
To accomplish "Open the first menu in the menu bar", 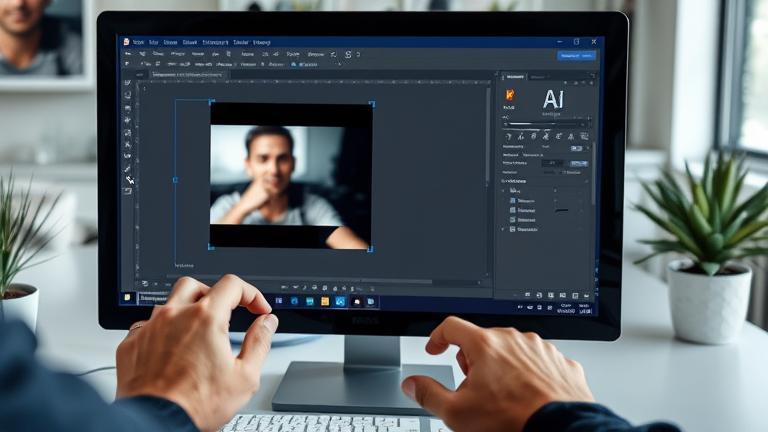I will tap(139, 43).
